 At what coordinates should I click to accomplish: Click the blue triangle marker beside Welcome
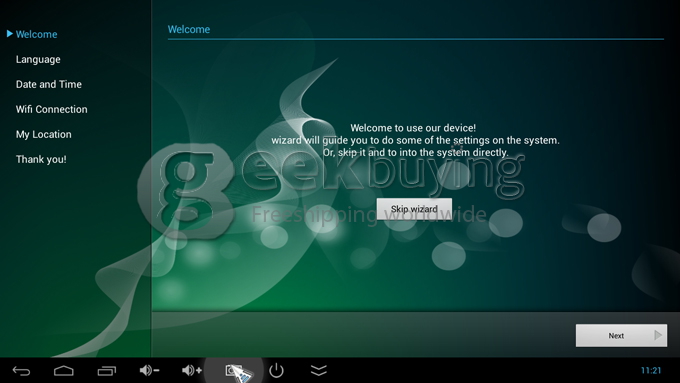[x=10, y=33]
